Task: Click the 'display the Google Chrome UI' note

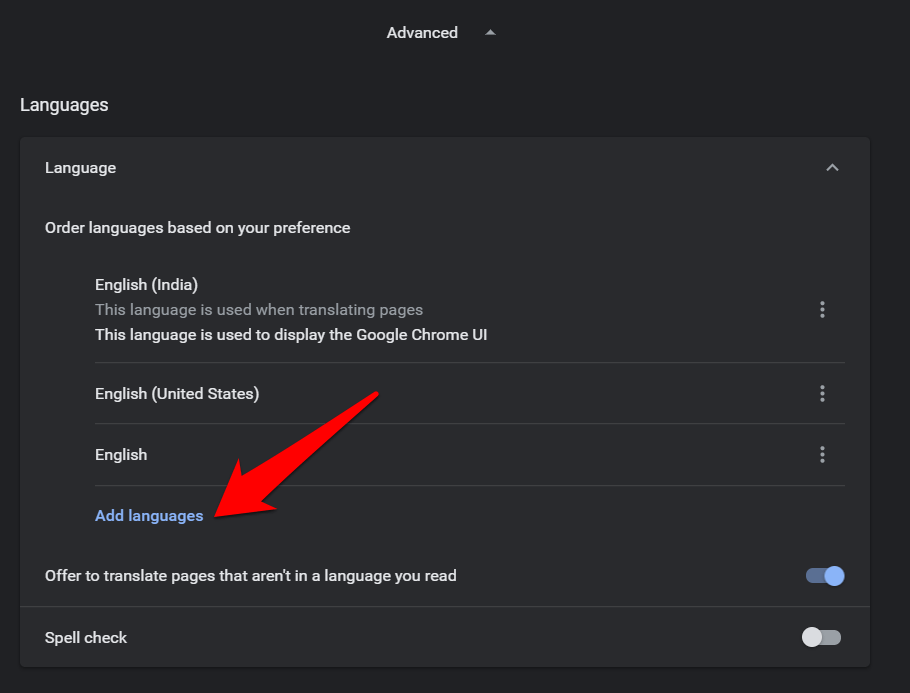Action: click(291, 335)
